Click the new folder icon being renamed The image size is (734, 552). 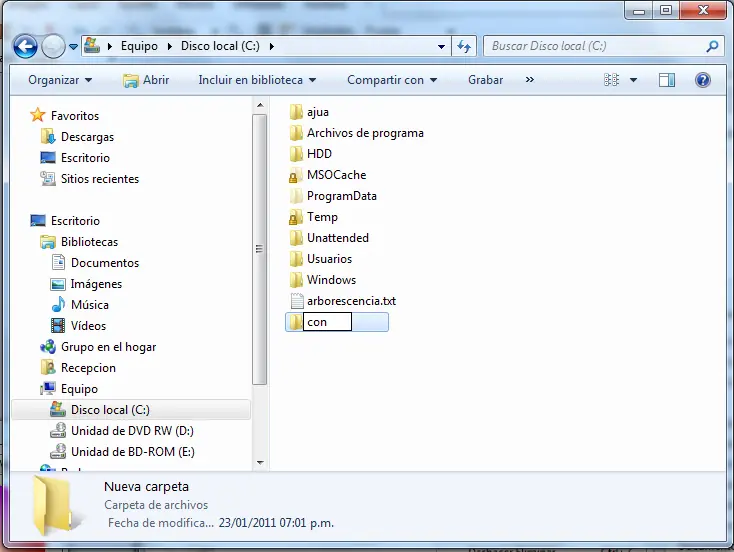(x=295, y=322)
